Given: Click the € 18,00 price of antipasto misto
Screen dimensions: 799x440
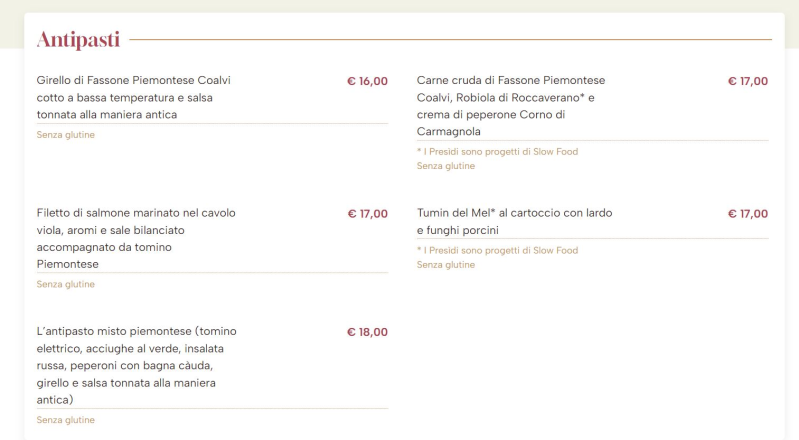Looking at the screenshot, I should coord(367,332).
